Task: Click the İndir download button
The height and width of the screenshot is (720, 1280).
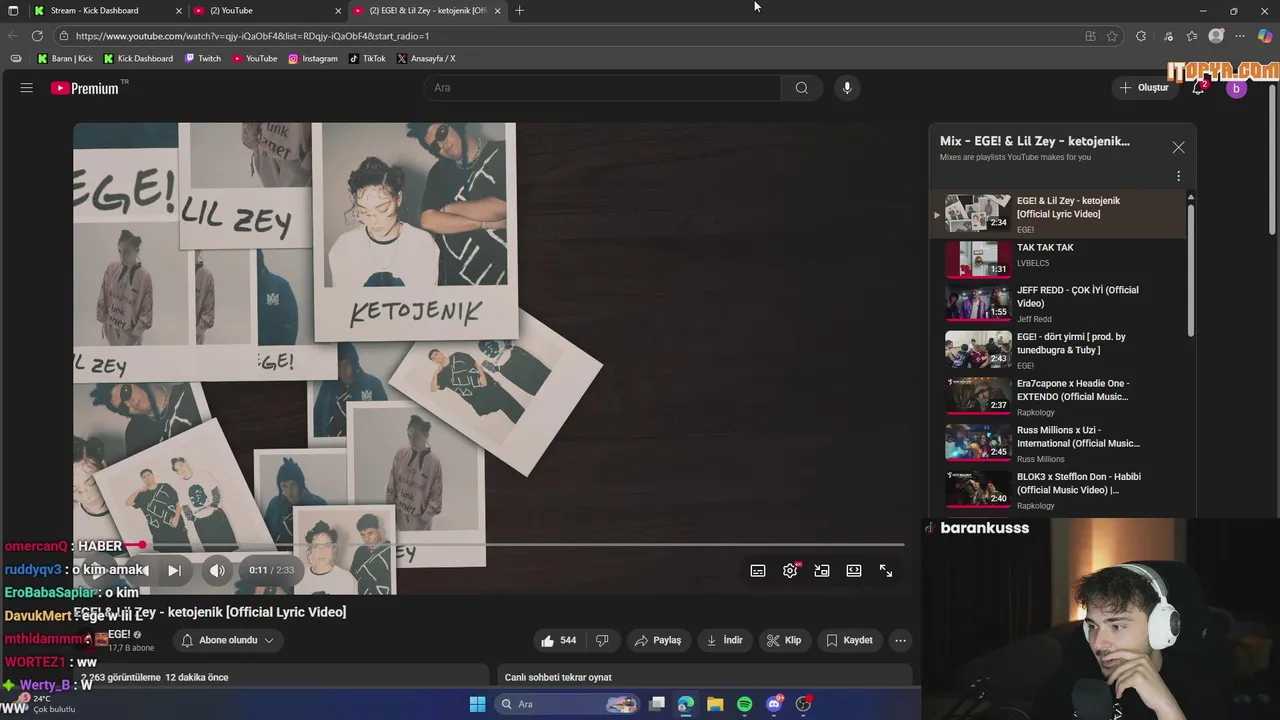Action: tap(725, 640)
